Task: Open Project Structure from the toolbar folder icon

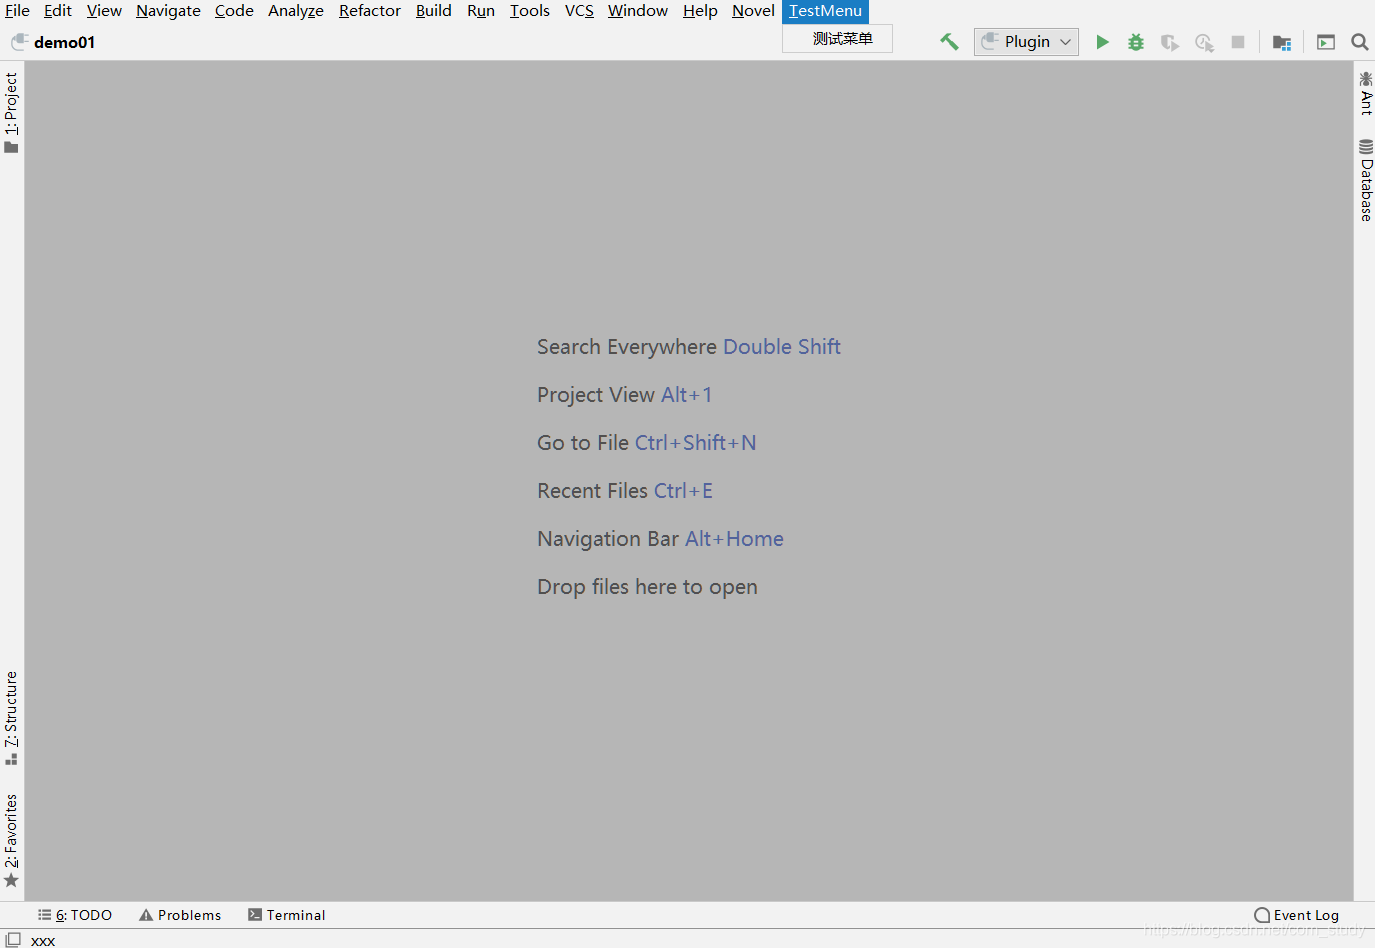Action: (x=1282, y=42)
